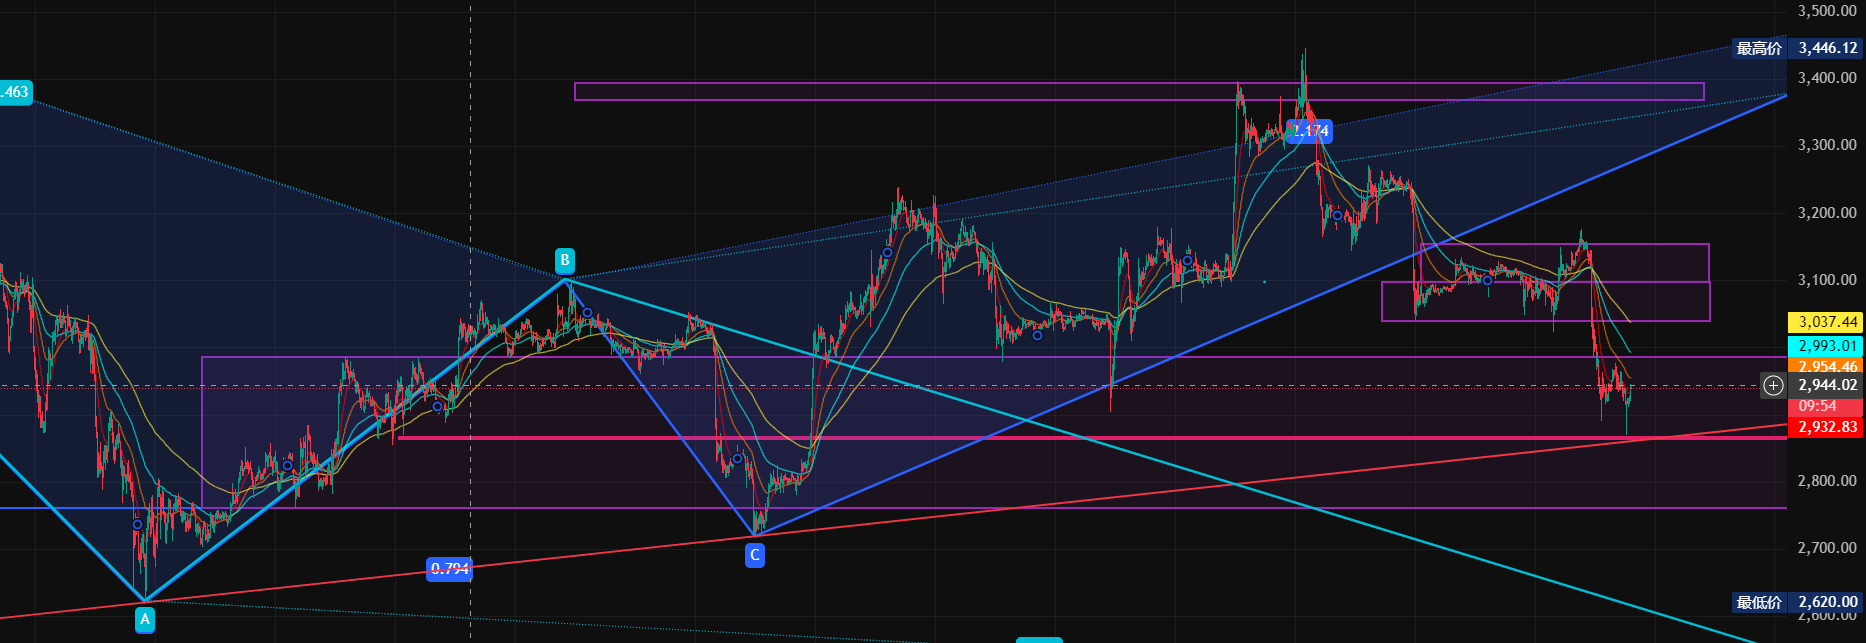
Task: Click the 3,100.00 price axis tick
Action: point(1827,280)
